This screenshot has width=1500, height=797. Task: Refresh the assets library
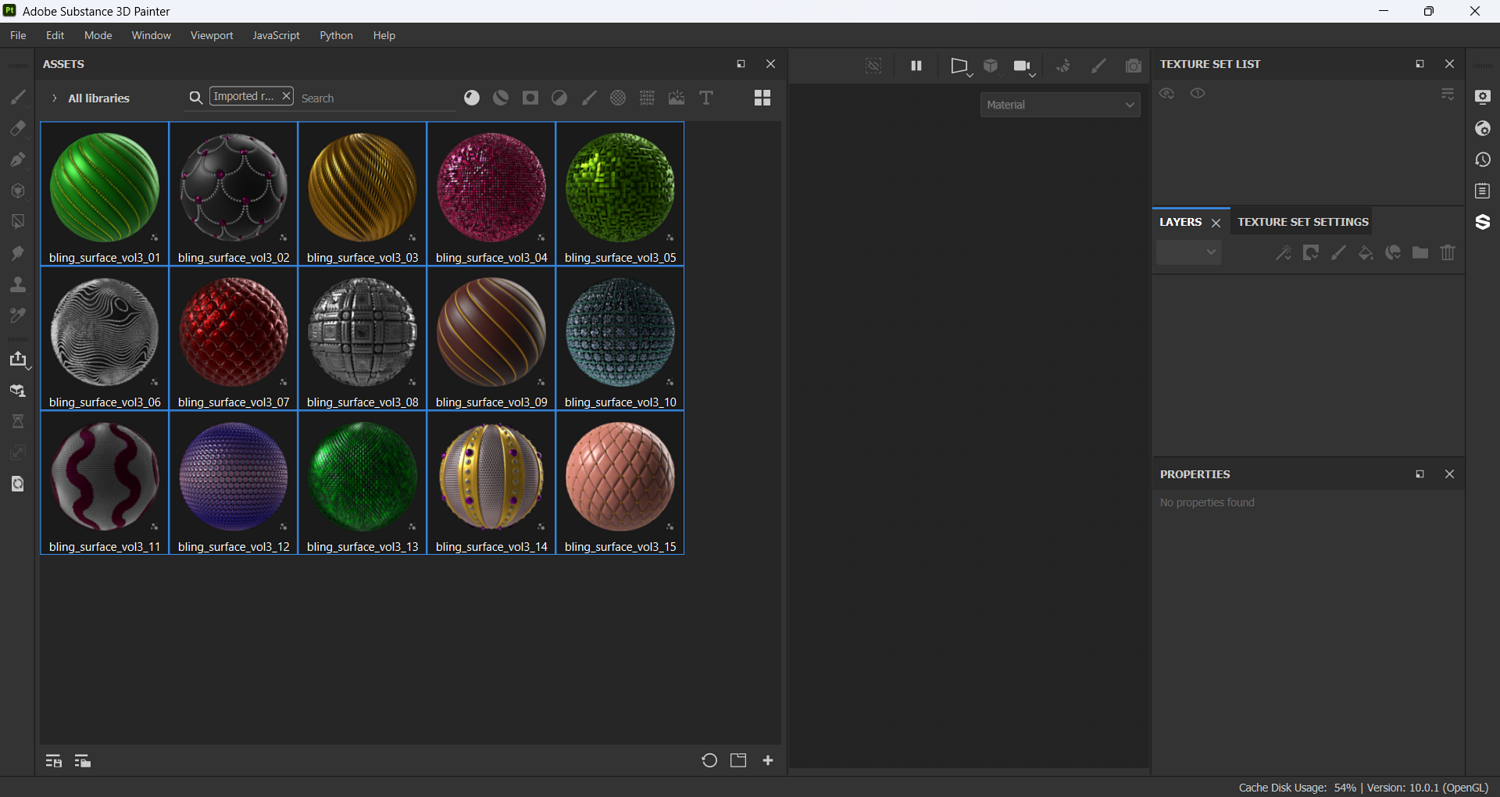pos(709,760)
